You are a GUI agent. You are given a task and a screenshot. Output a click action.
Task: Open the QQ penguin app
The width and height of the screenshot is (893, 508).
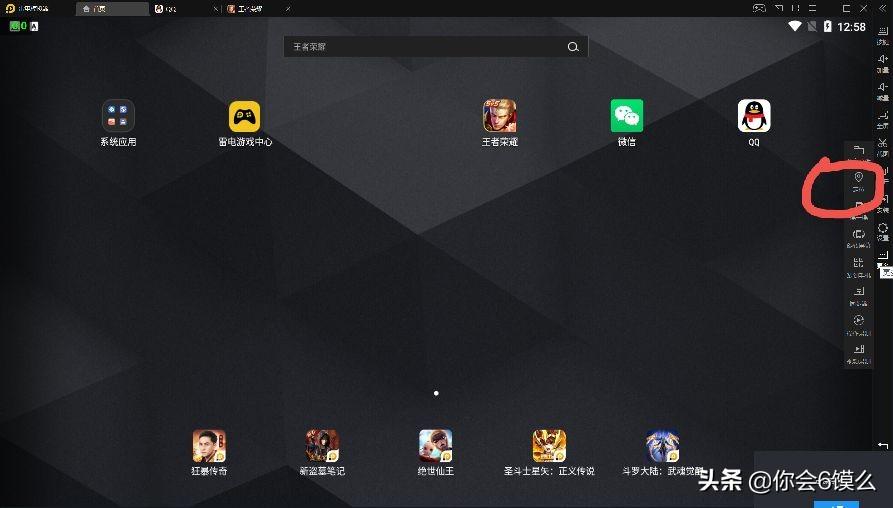tap(754, 117)
